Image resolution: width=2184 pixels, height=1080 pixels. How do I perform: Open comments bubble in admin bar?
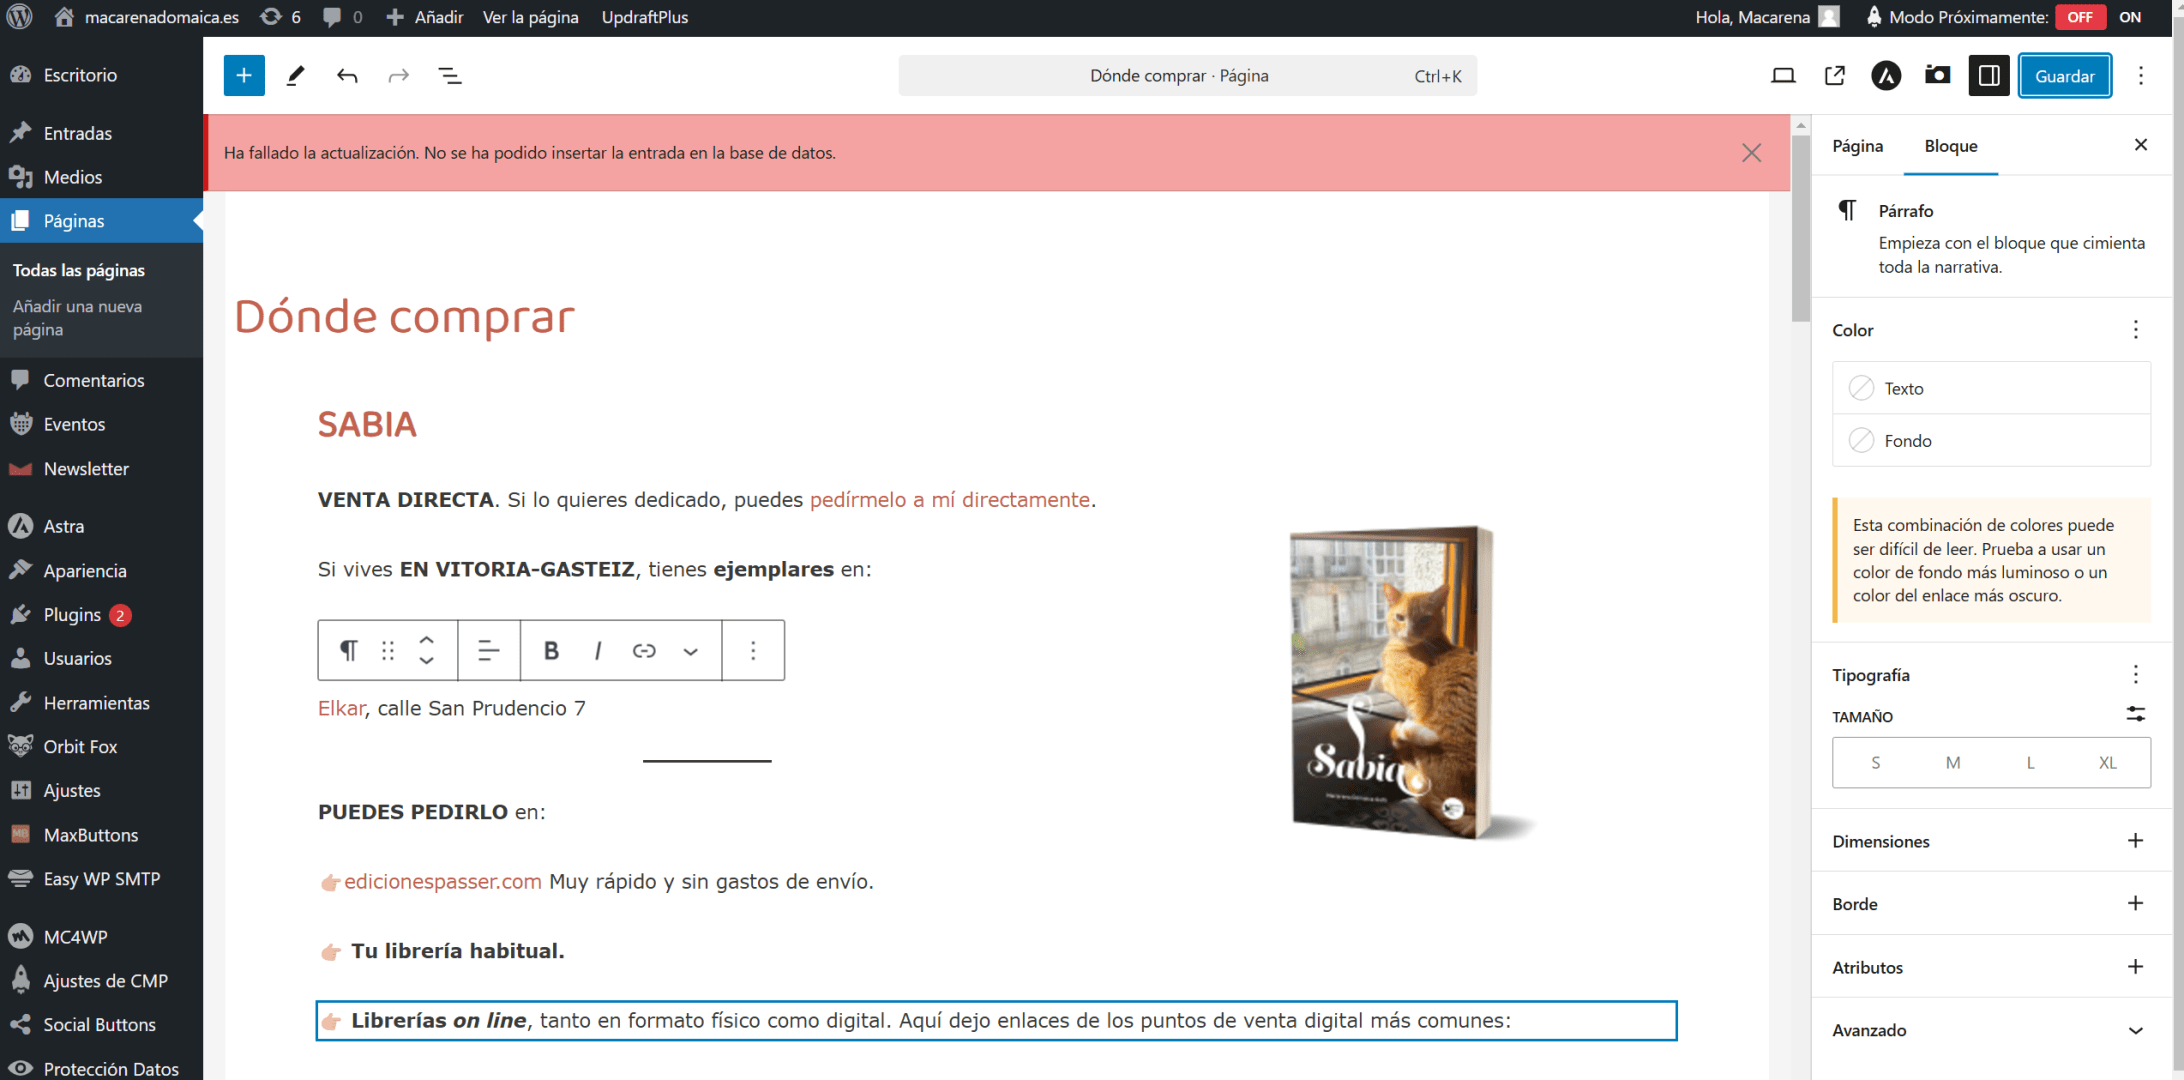342,17
